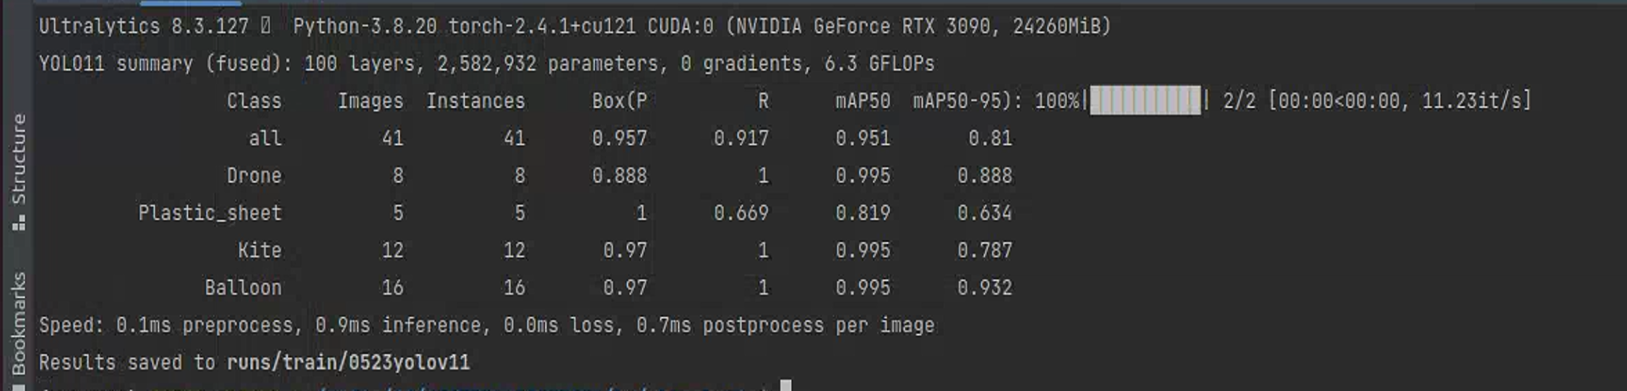
Task: Click the Box(P column header
Action: click(x=620, y=101)
